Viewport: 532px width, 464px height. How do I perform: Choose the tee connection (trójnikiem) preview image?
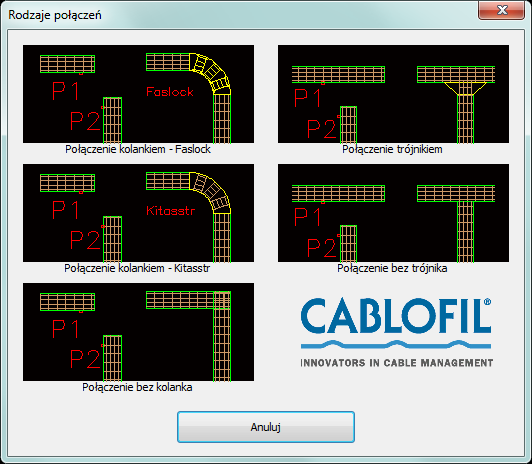[393, 94]
